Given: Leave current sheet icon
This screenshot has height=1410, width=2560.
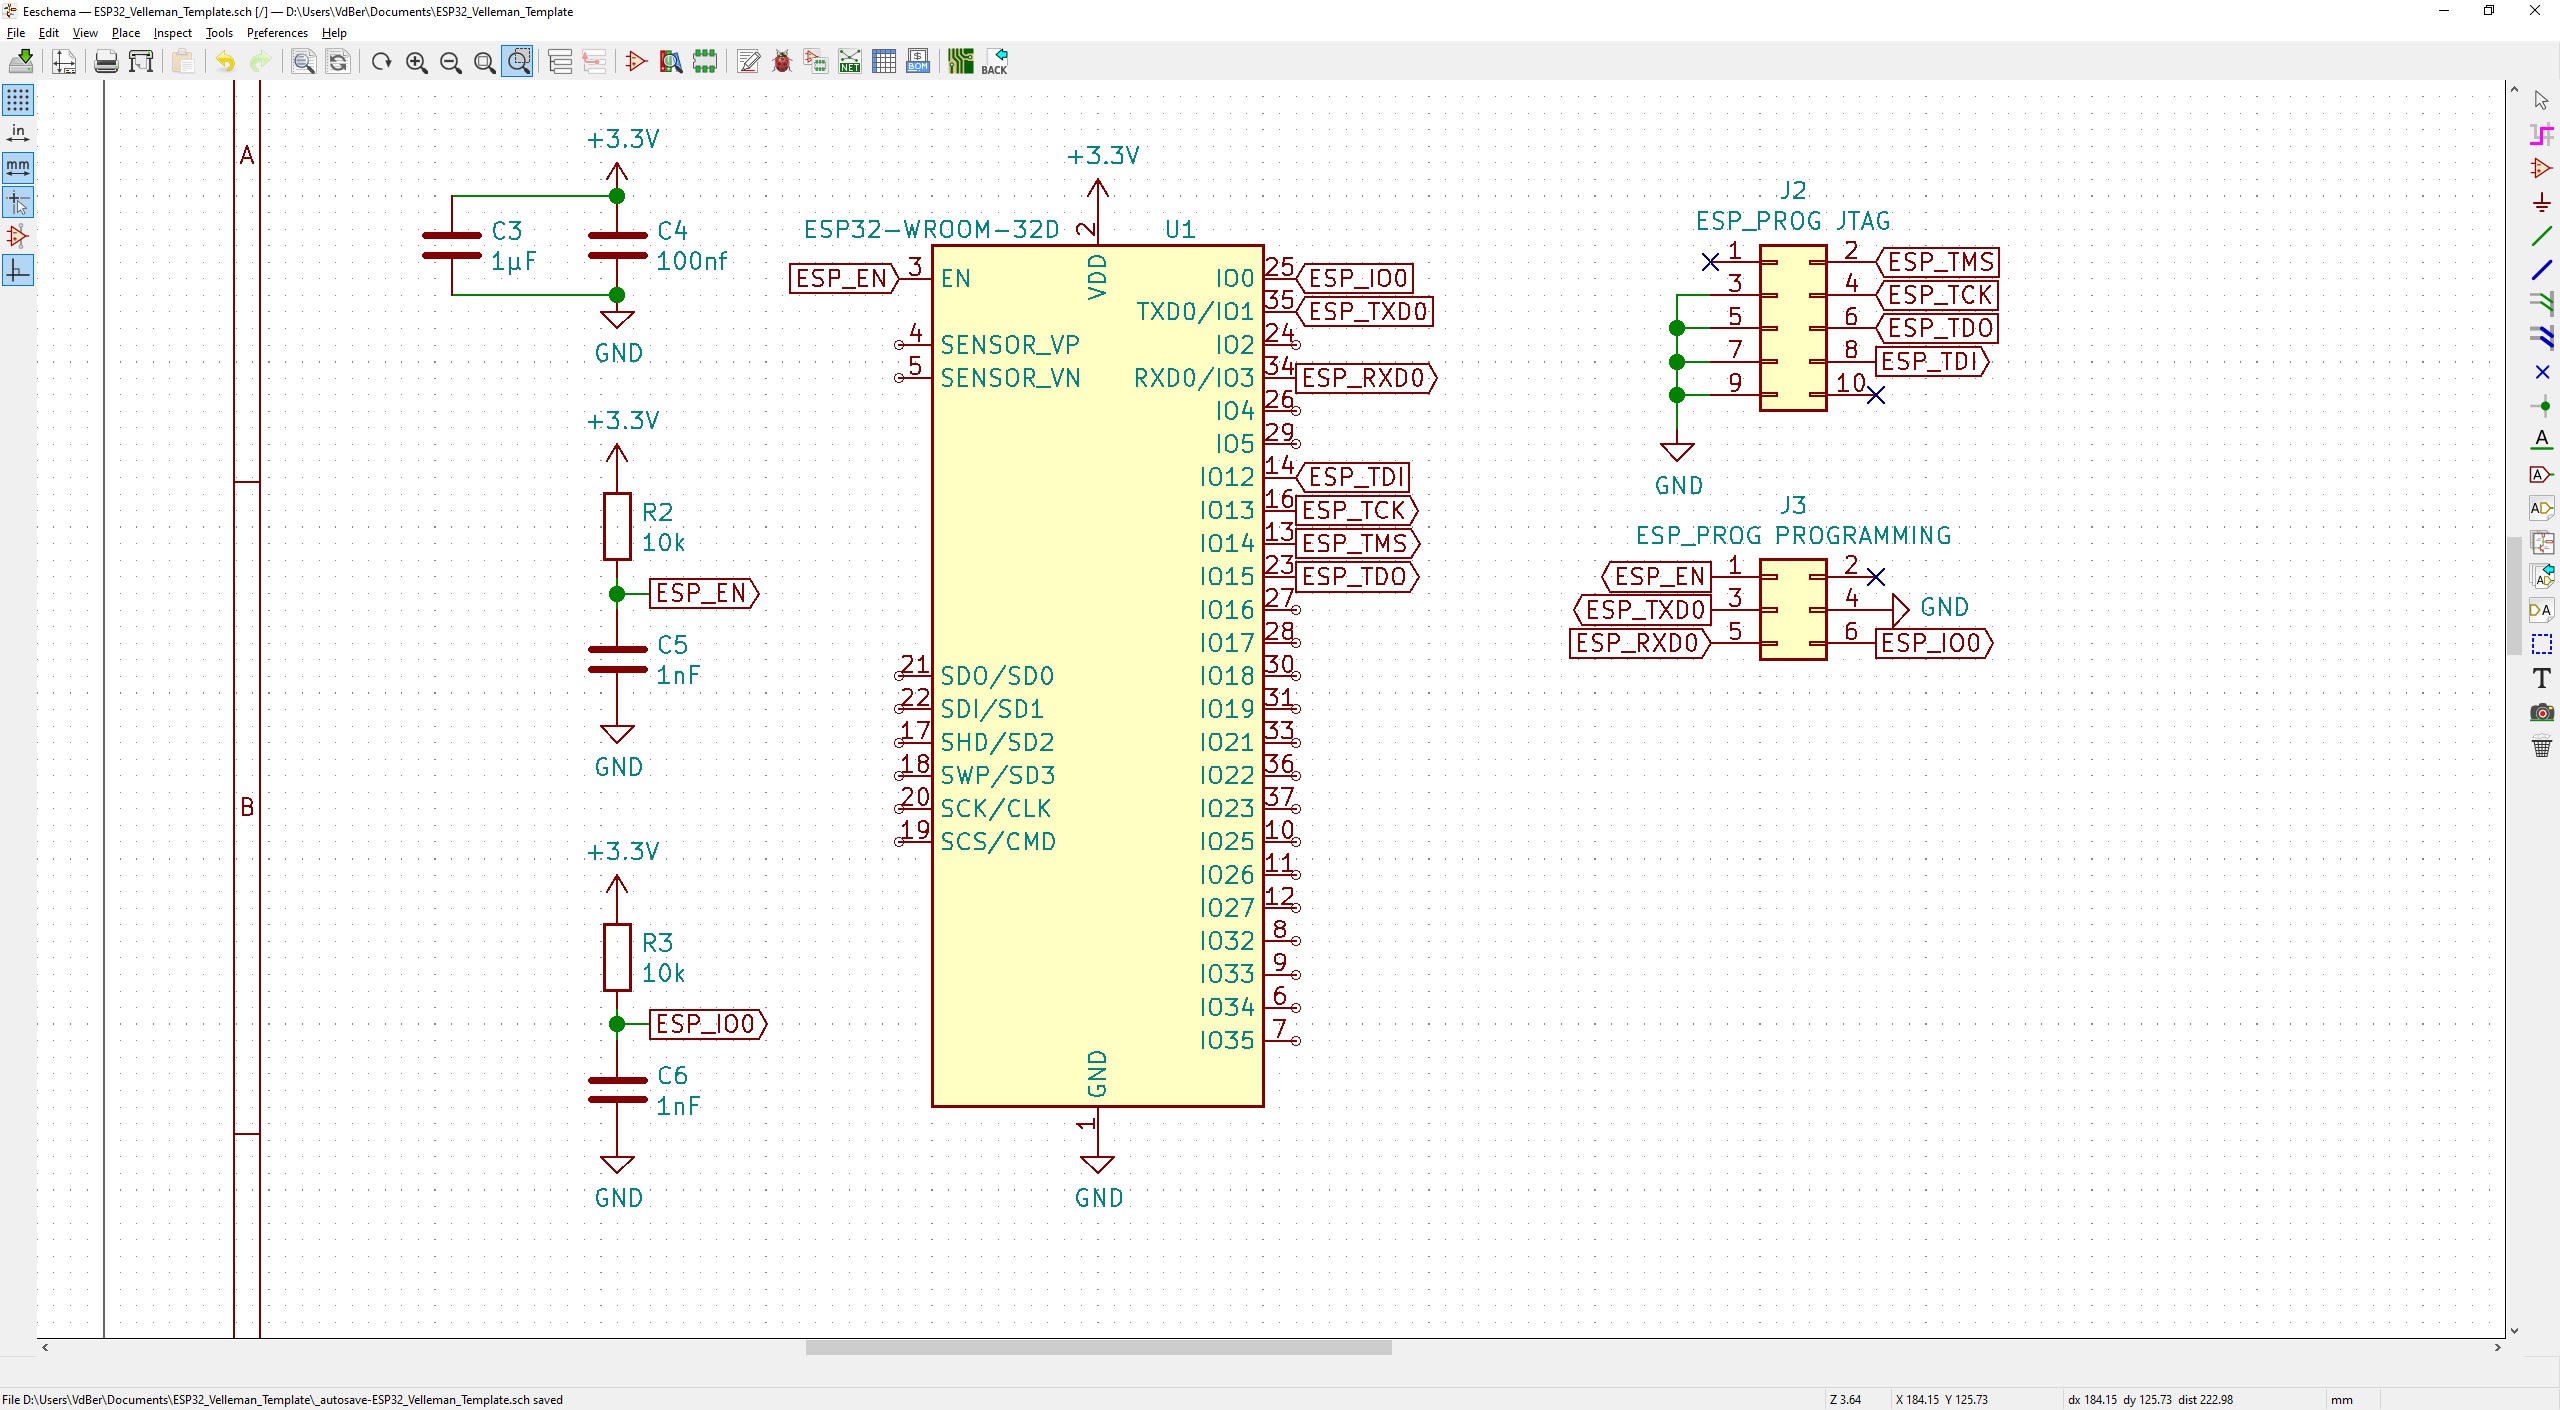Looking at the screenshot, I should (594, 62).
